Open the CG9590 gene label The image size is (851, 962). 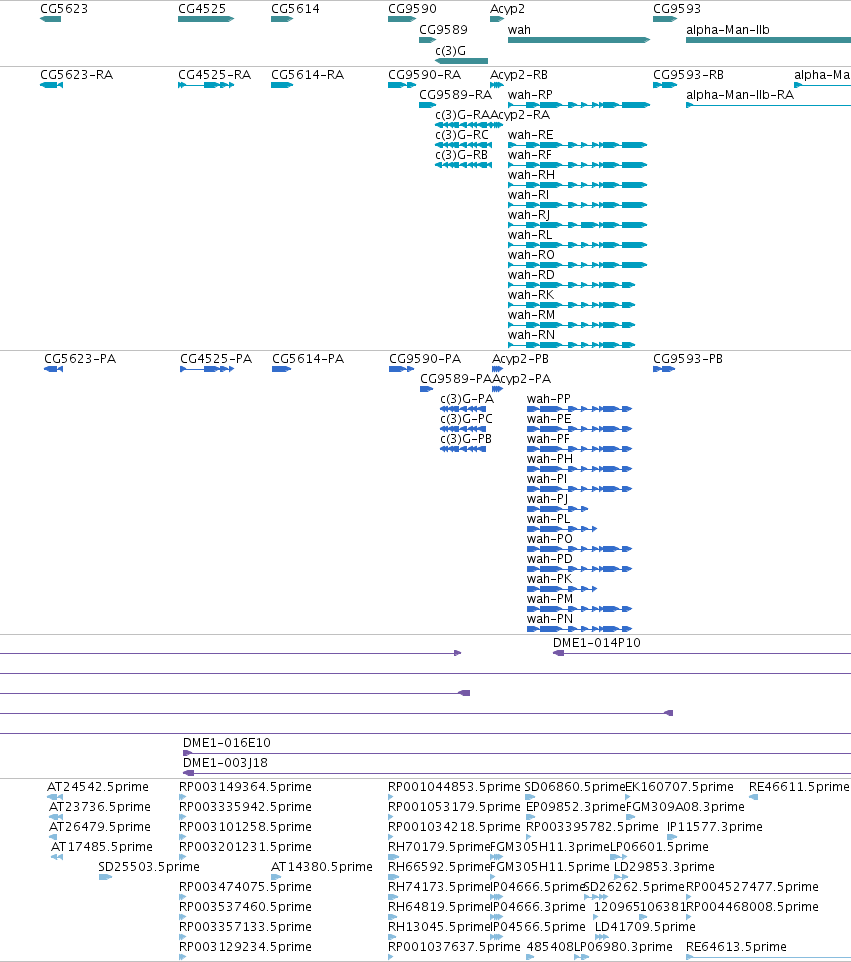click(x=412, y=9)
